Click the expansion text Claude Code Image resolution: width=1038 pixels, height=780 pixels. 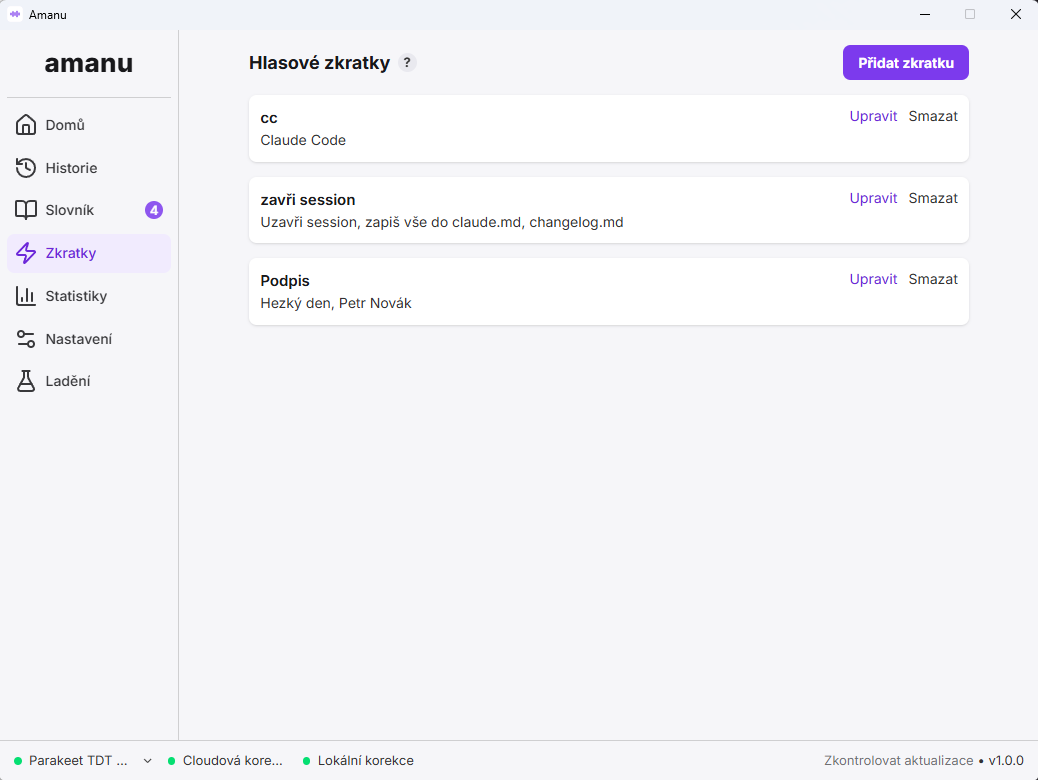click(x=303, y=140)
